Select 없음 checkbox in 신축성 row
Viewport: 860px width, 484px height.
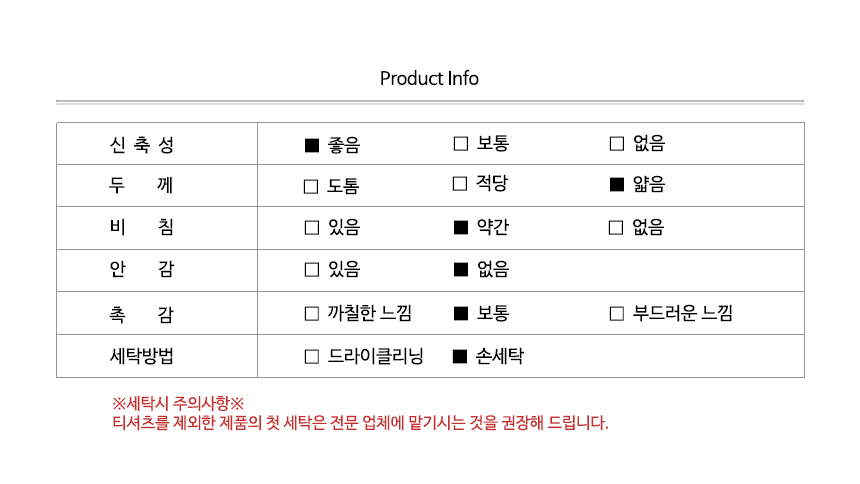[x=617, y=143]
